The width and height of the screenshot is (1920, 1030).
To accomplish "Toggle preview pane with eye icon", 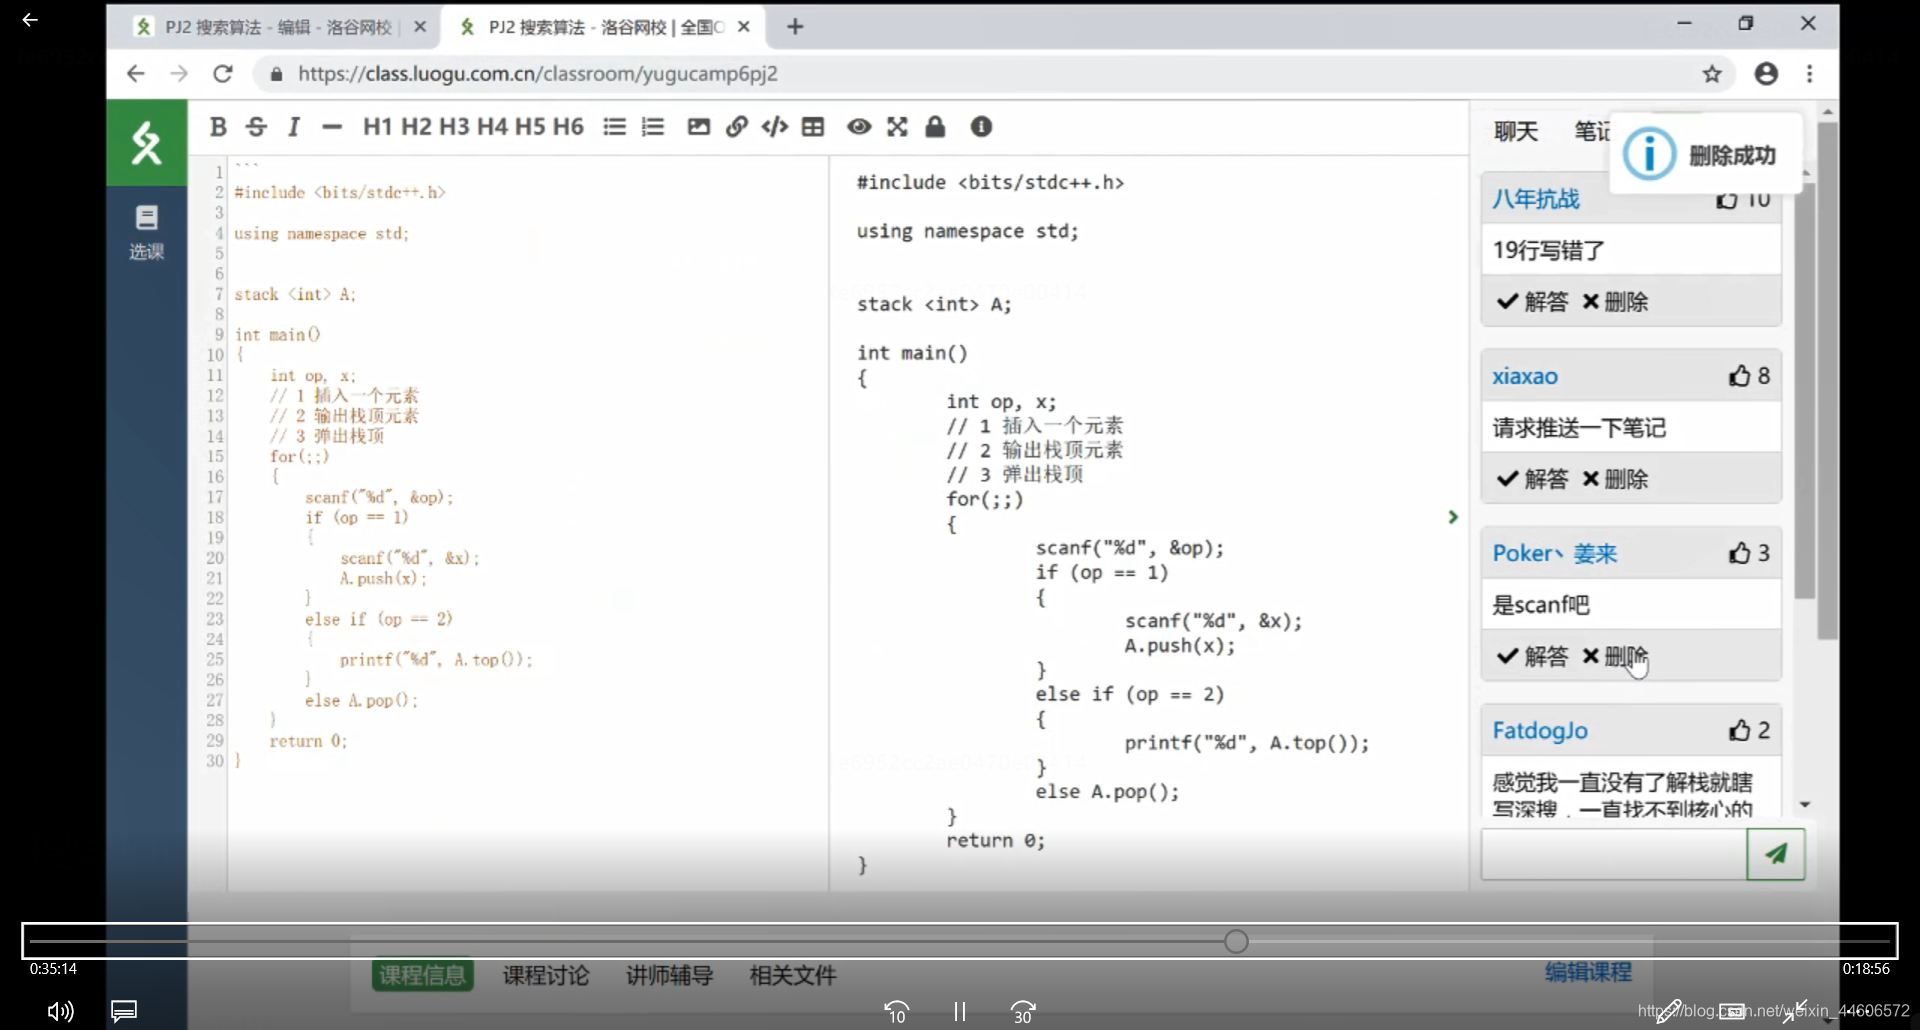I will click(859, 127).
